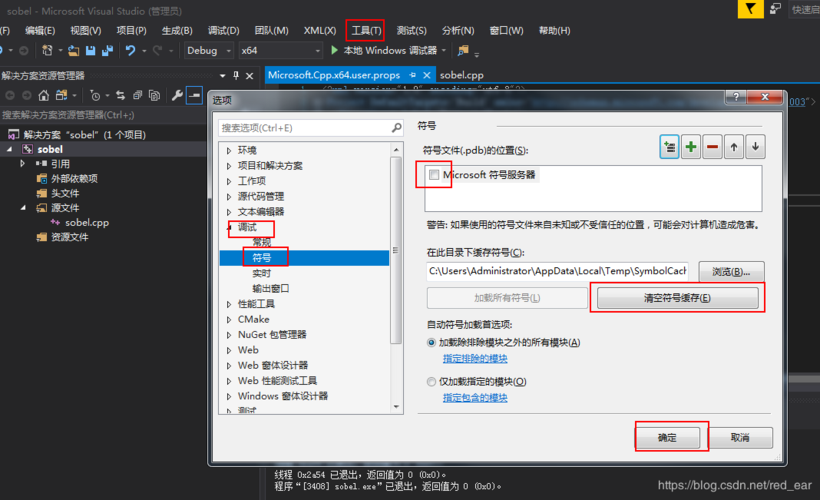Open the 调试(D) menu
Viewport: 820px width, 500px height.
pos(223,30)
